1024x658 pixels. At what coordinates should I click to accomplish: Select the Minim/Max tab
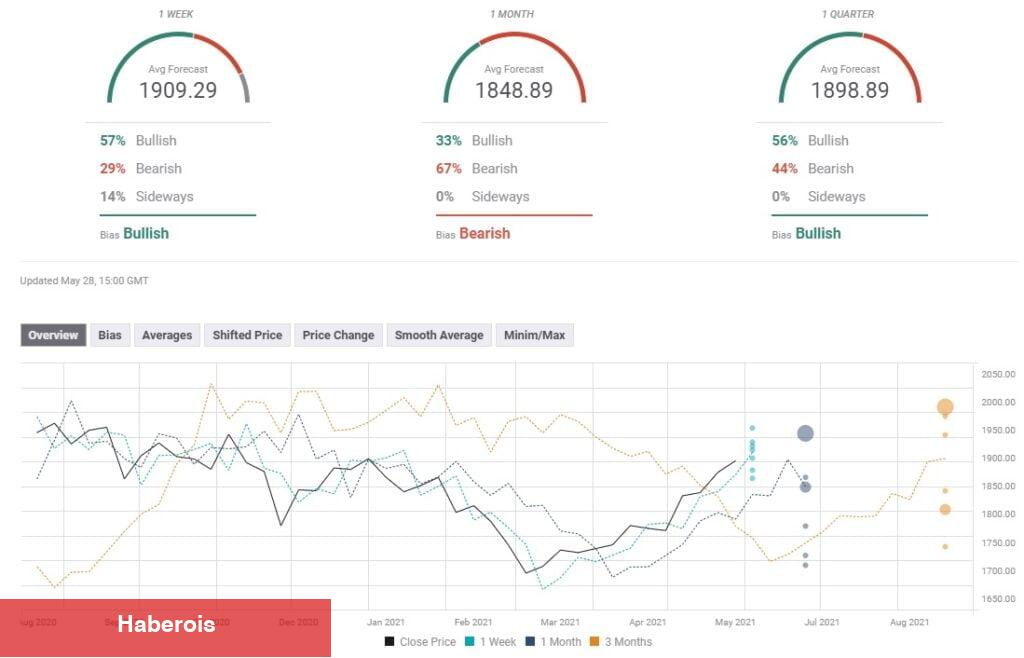click(x=534, y=335)
